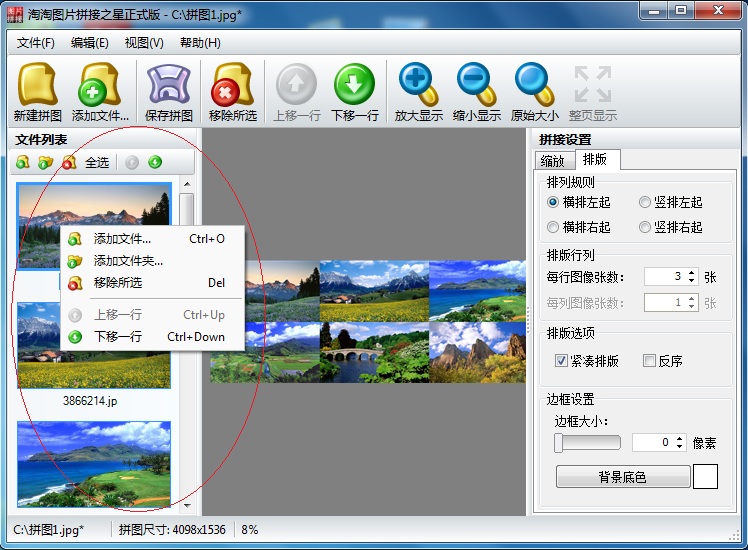Click the 3866214.jp file name label

click(x=90, y=401)
